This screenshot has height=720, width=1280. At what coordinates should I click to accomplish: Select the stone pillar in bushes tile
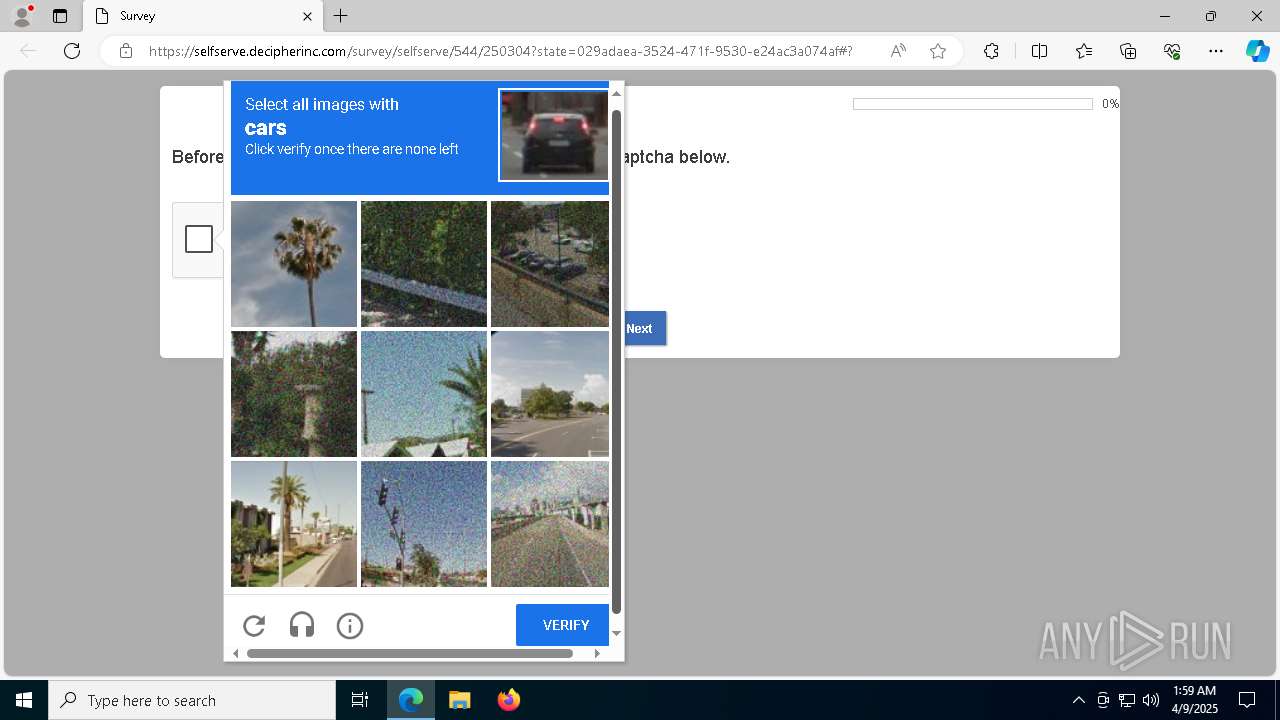[294, 394]
